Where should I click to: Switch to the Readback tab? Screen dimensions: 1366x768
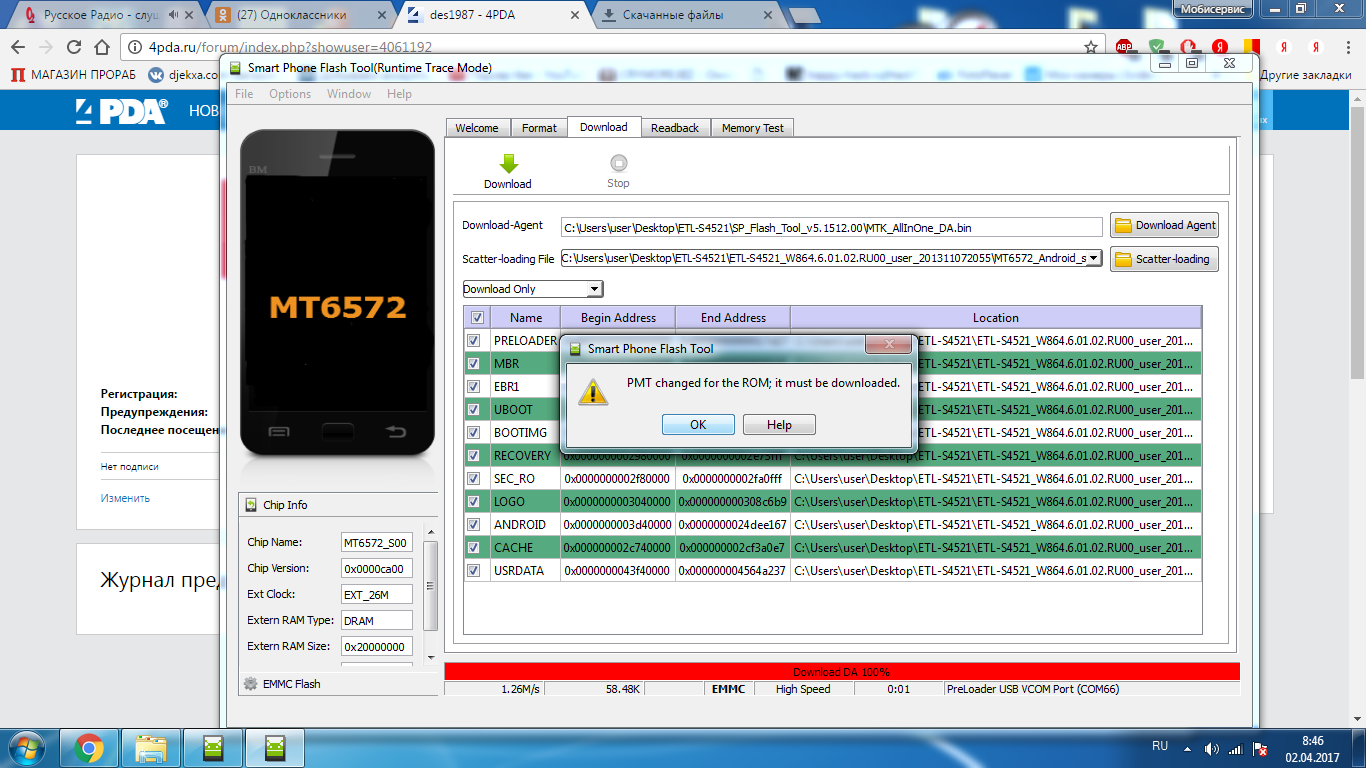[x=675, y=128]
